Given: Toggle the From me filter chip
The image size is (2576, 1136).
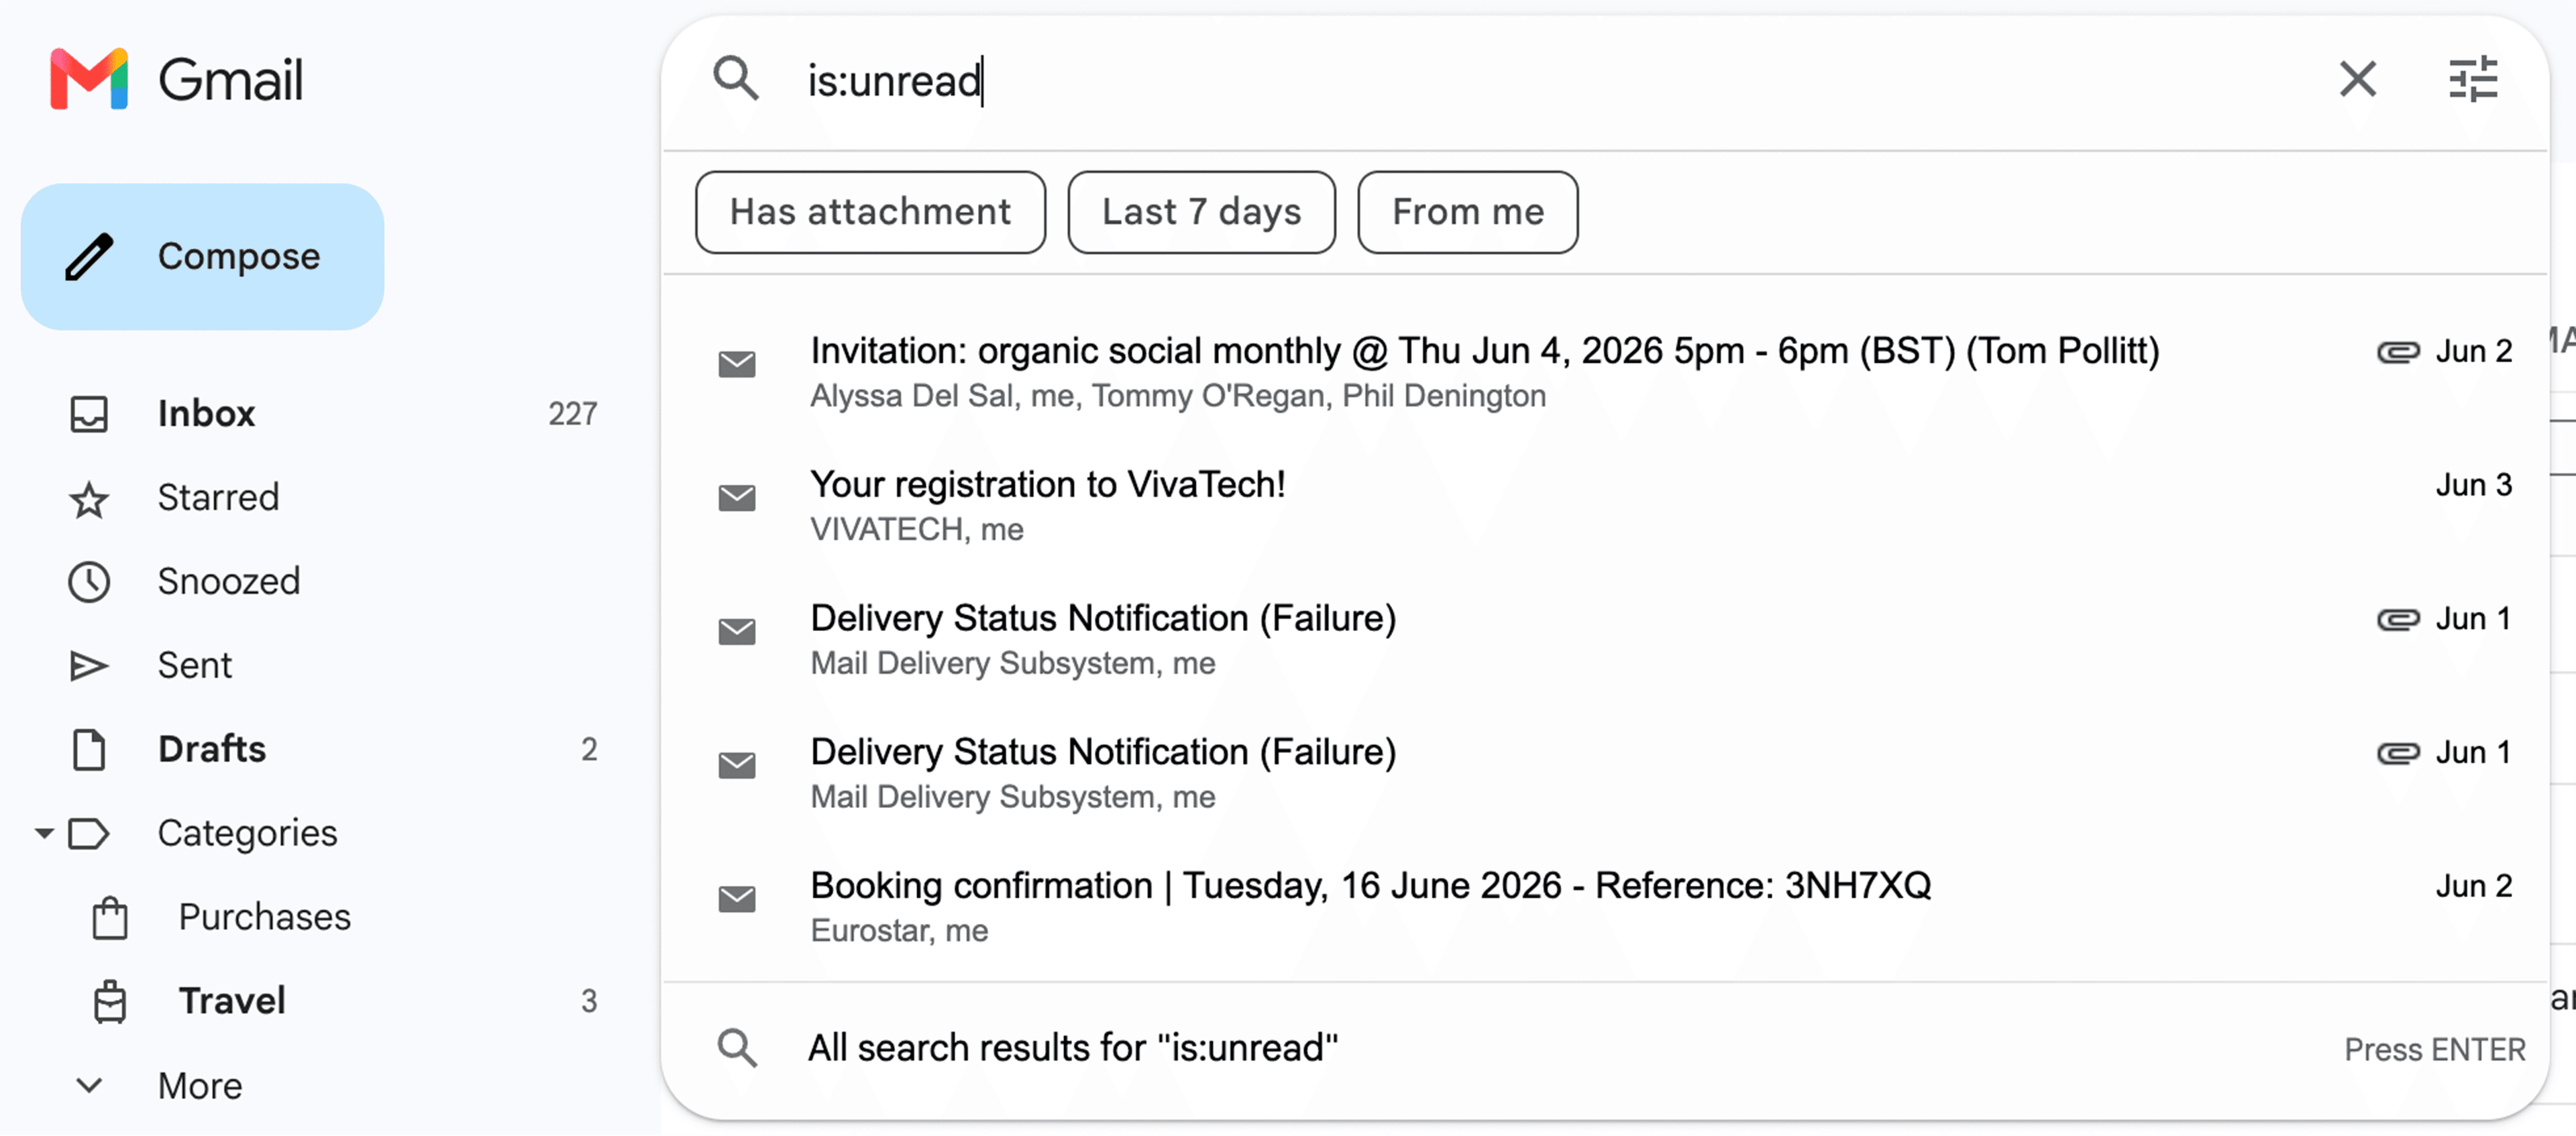Looking at the screenshot, I should pyautogui.click(x=1467, y=212).
